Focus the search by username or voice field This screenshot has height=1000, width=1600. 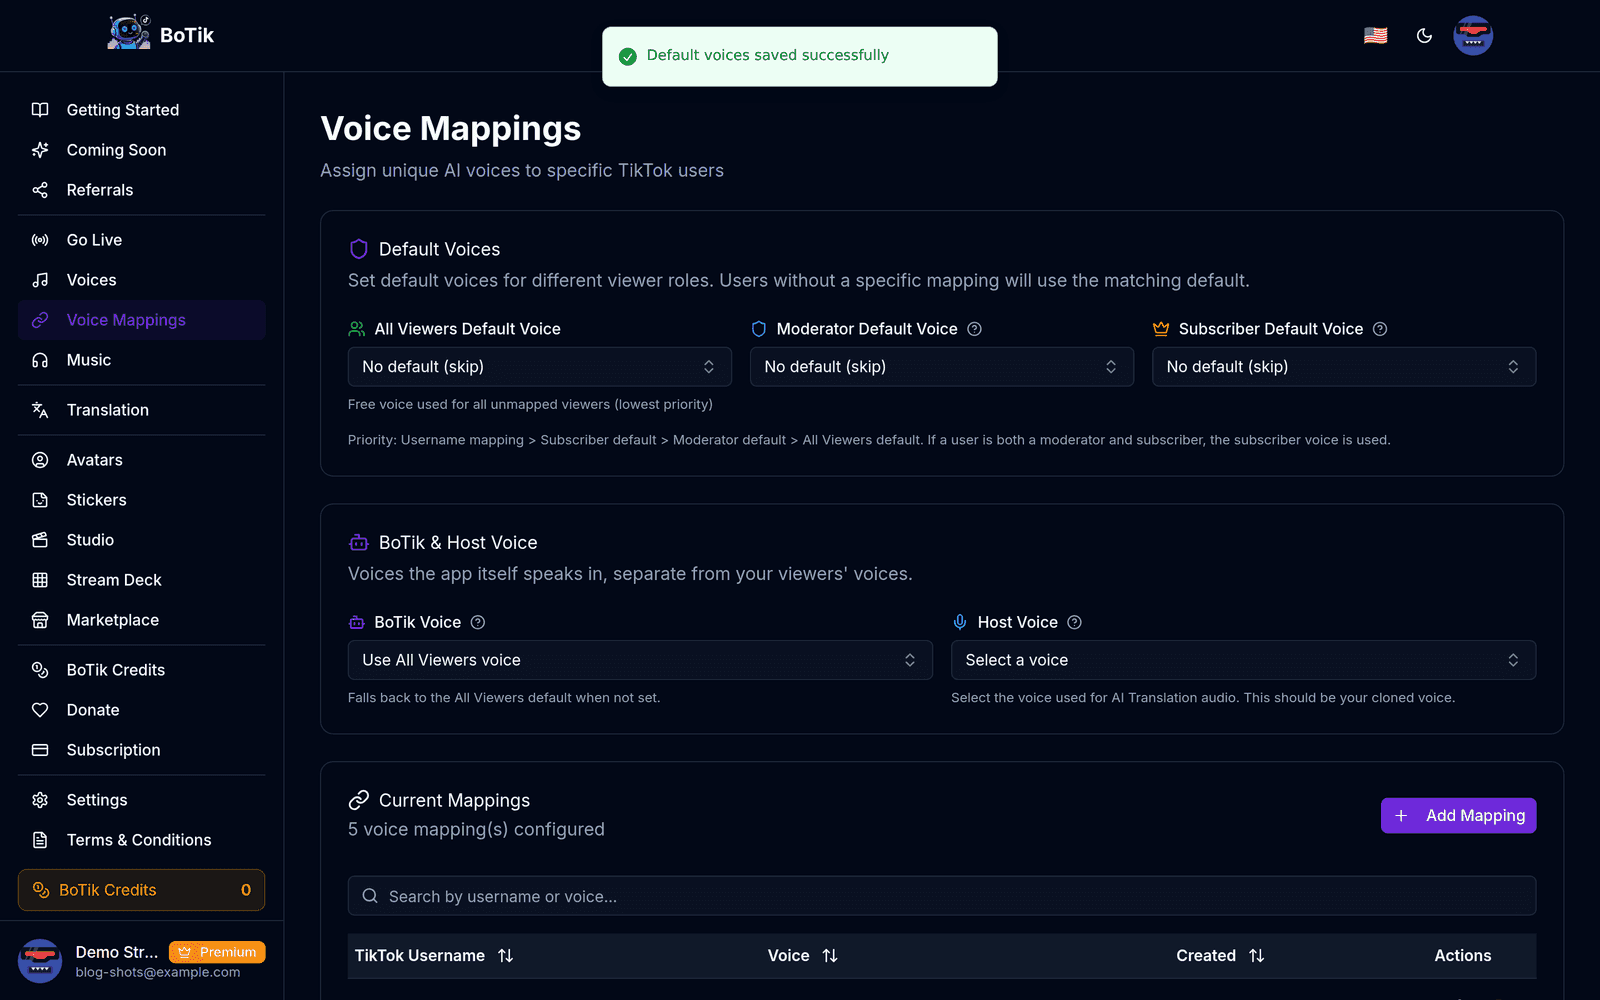942,896
